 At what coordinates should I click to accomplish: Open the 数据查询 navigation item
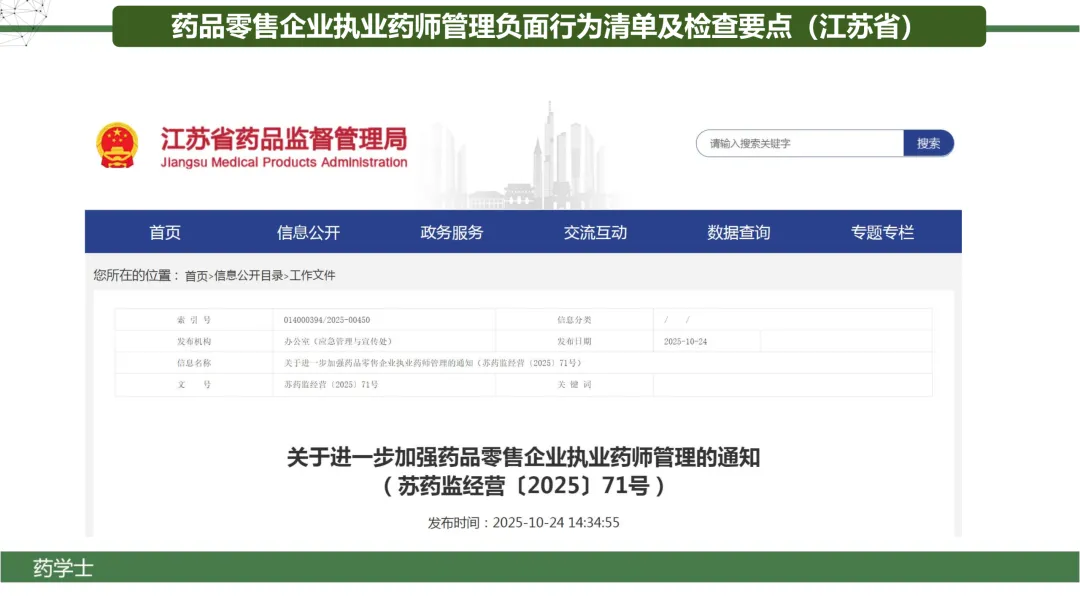[x=738, y=233]
